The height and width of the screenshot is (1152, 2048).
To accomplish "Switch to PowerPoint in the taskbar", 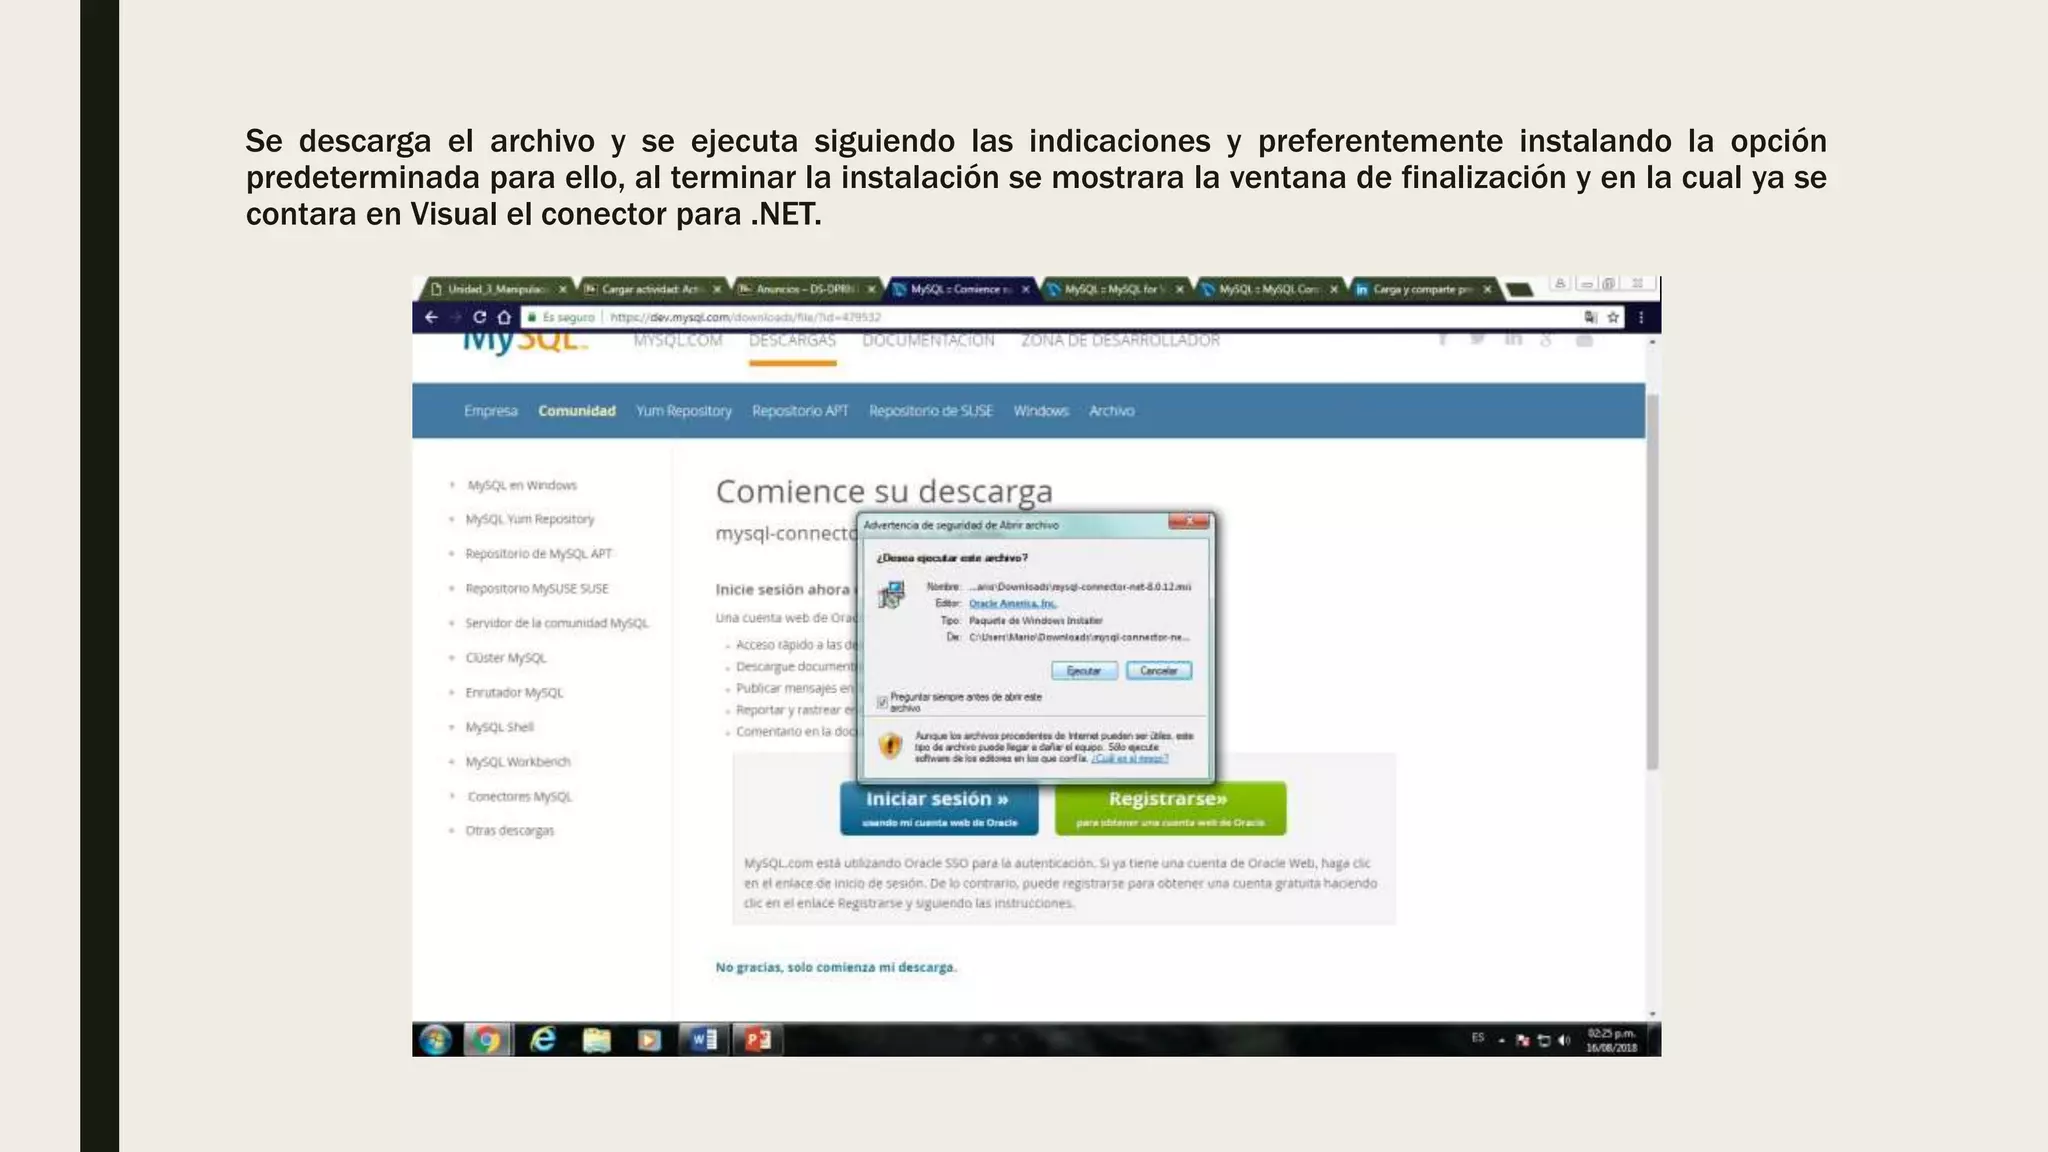I will pos(758,1040).
